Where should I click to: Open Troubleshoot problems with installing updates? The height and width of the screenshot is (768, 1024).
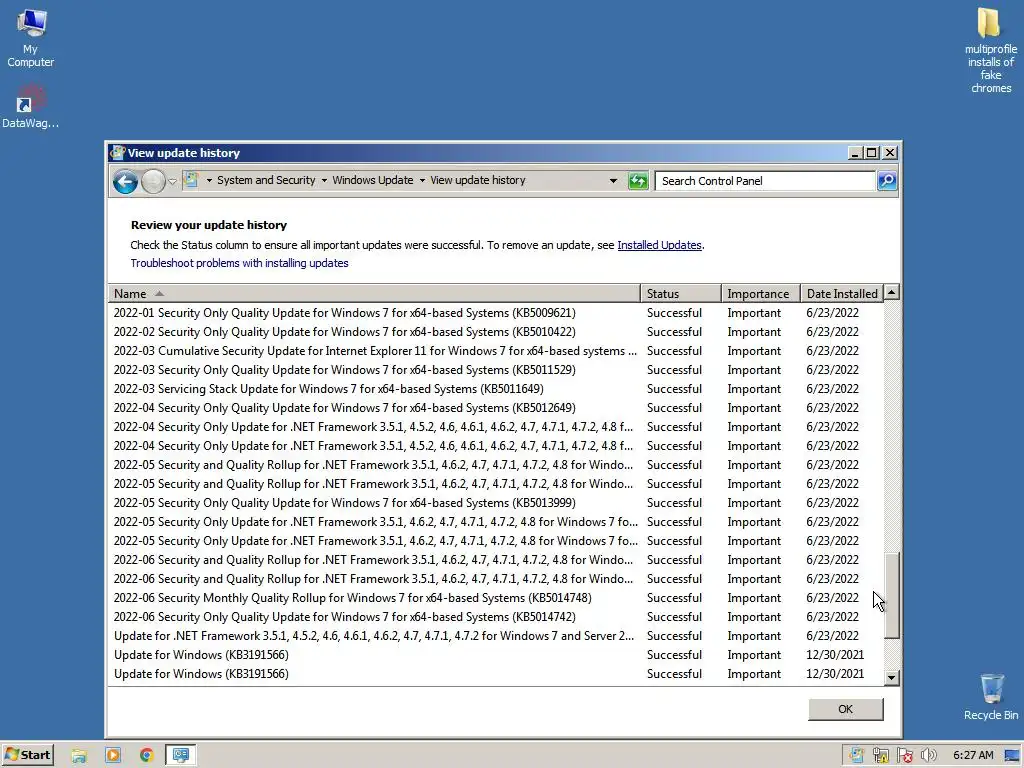coord(239,263)
